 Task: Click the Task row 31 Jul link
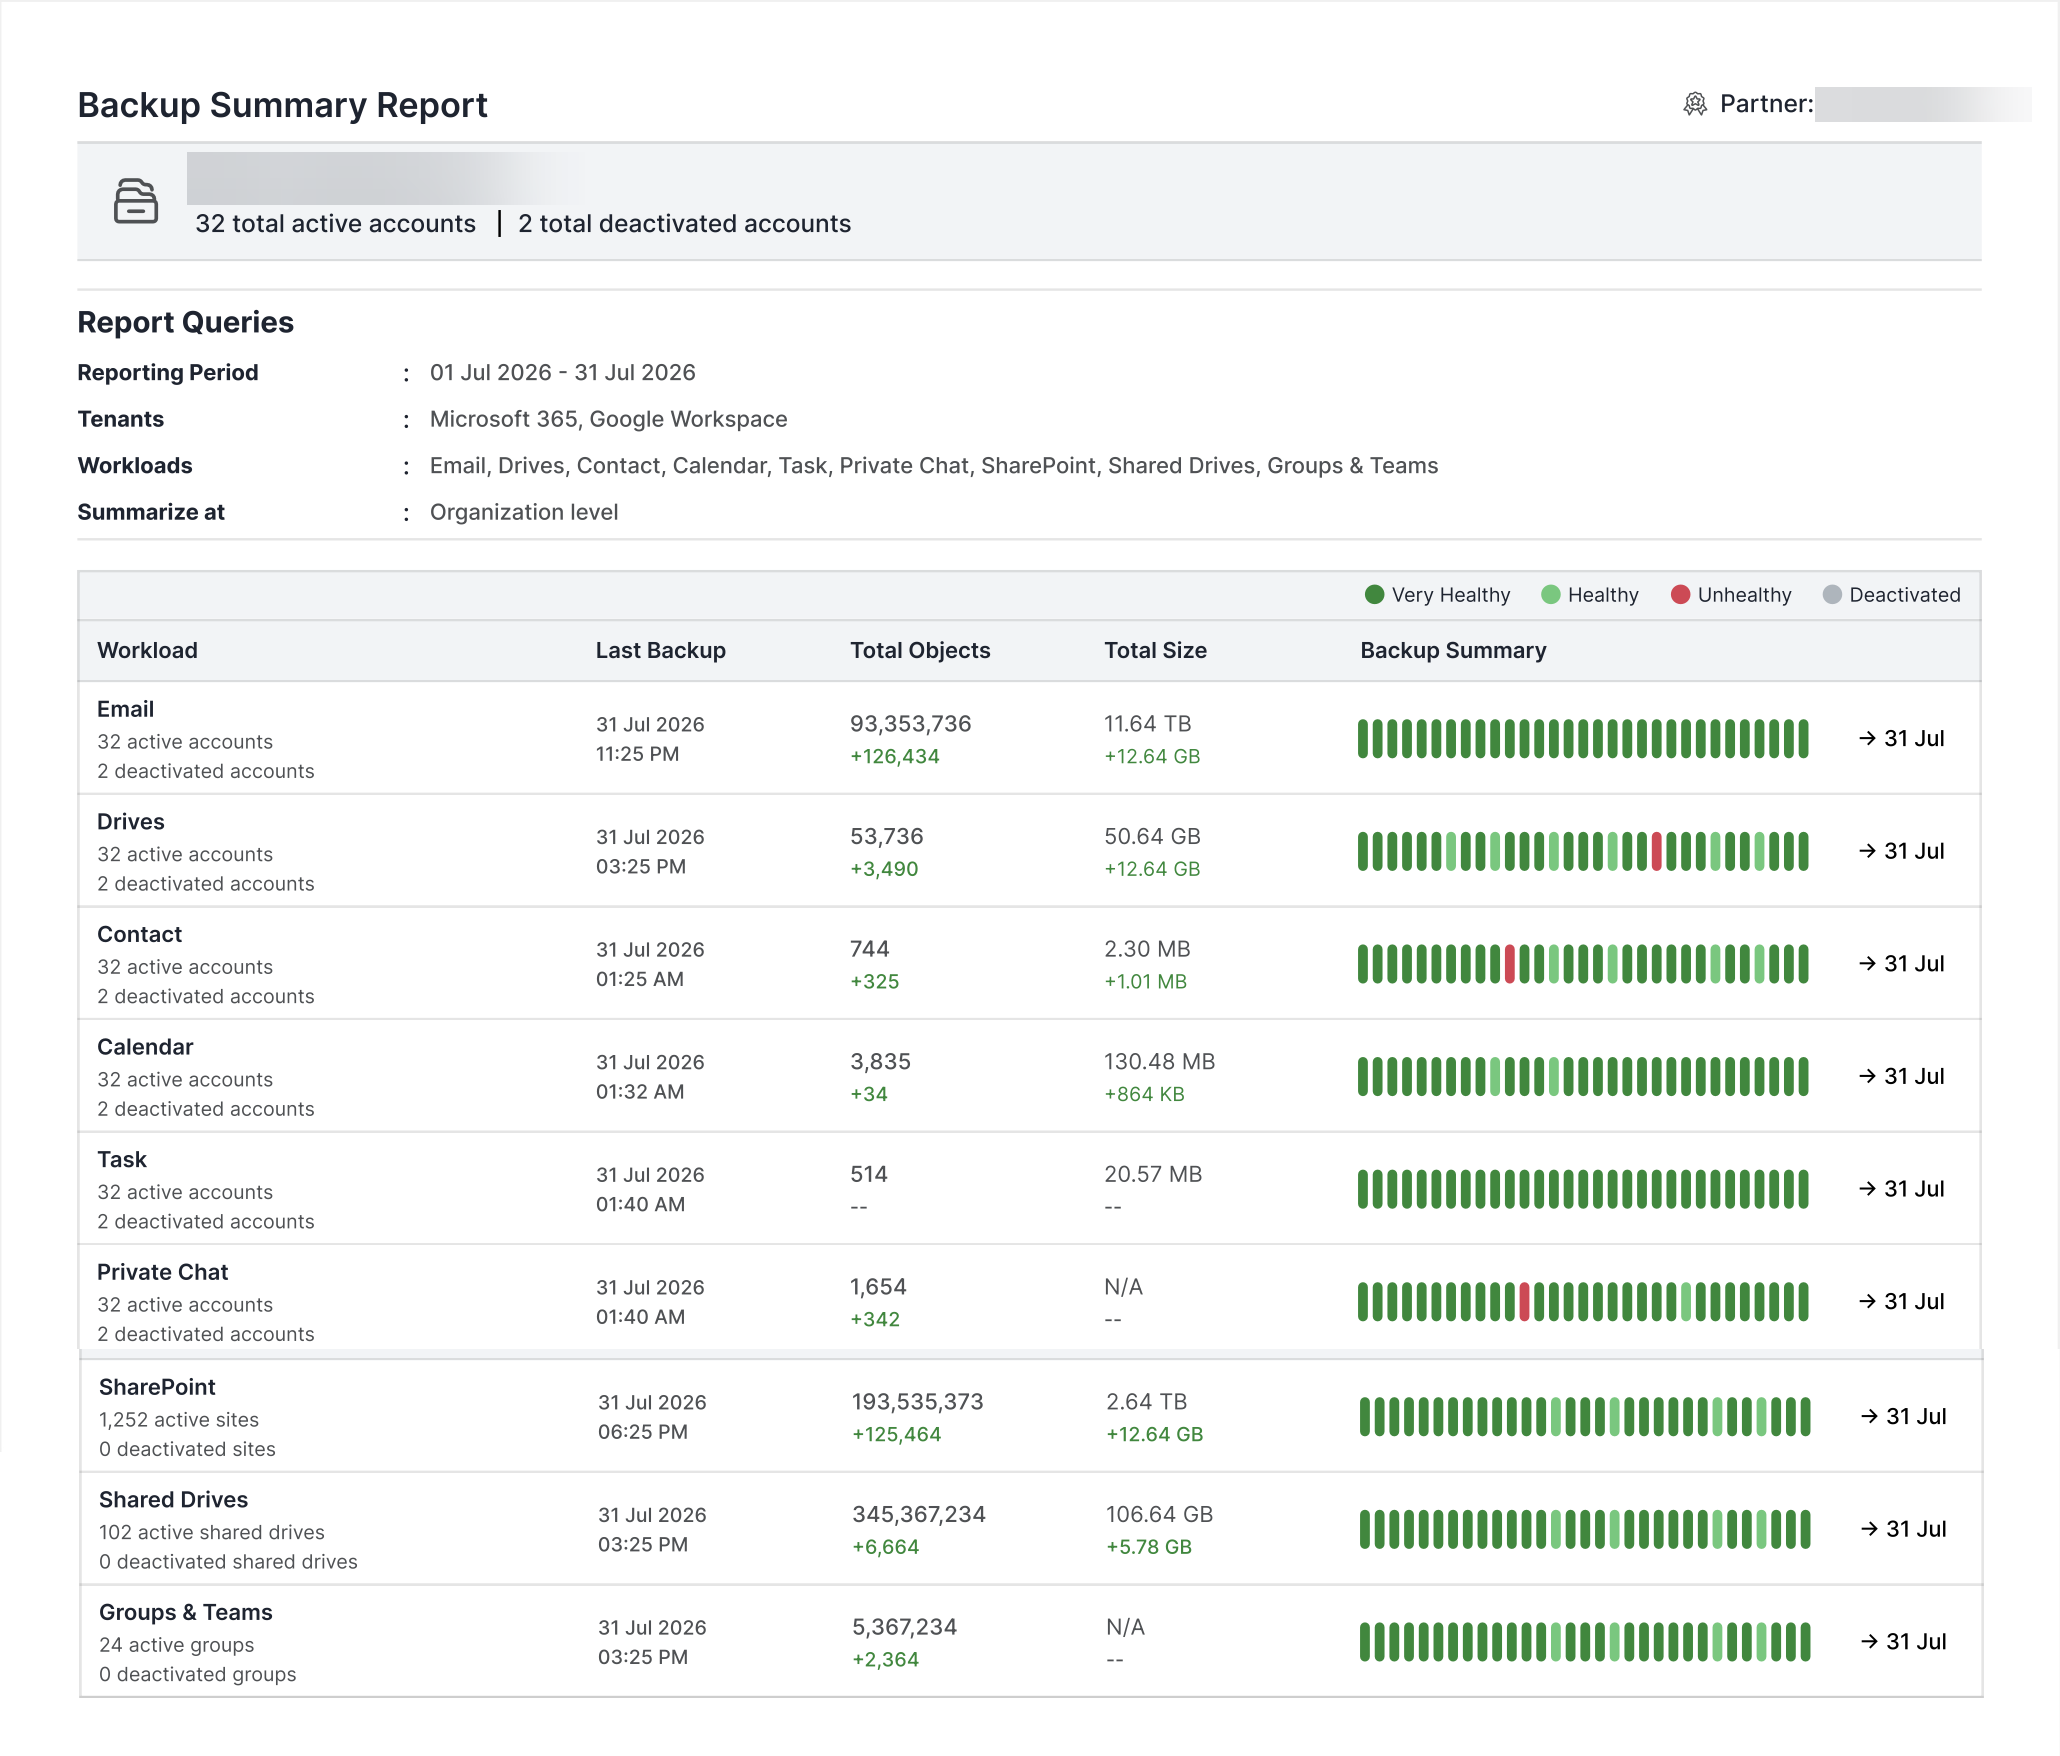1902,1189
